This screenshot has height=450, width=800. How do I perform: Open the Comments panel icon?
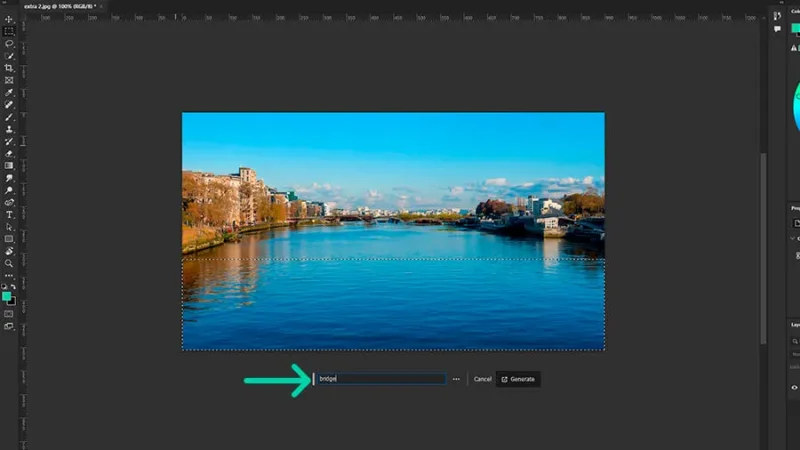pyautogui.click(x=777, y=29)
